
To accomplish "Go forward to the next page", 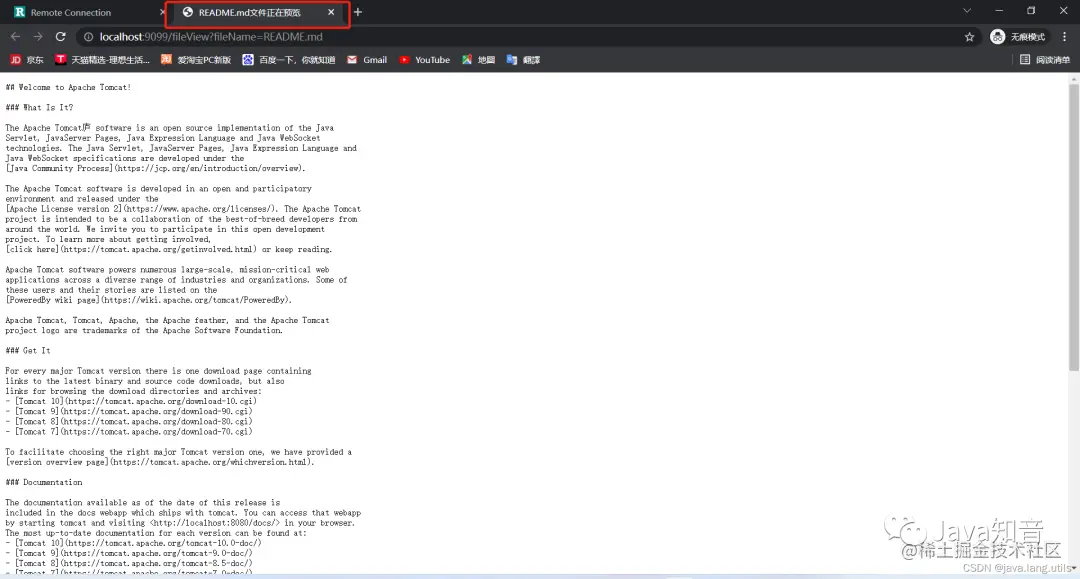I will pos(38,36).
